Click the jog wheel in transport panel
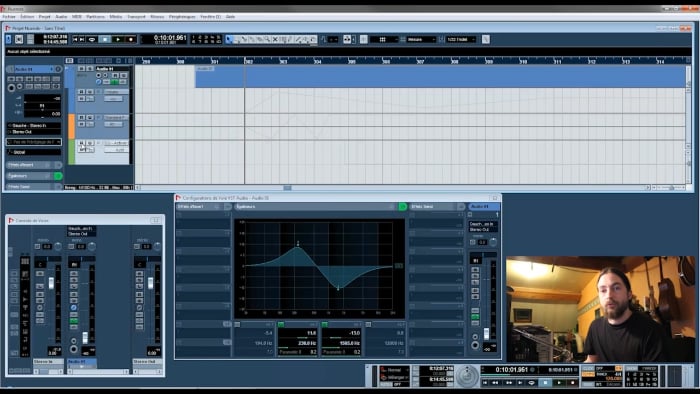700x394 pixels. click(x=467, y=375)
